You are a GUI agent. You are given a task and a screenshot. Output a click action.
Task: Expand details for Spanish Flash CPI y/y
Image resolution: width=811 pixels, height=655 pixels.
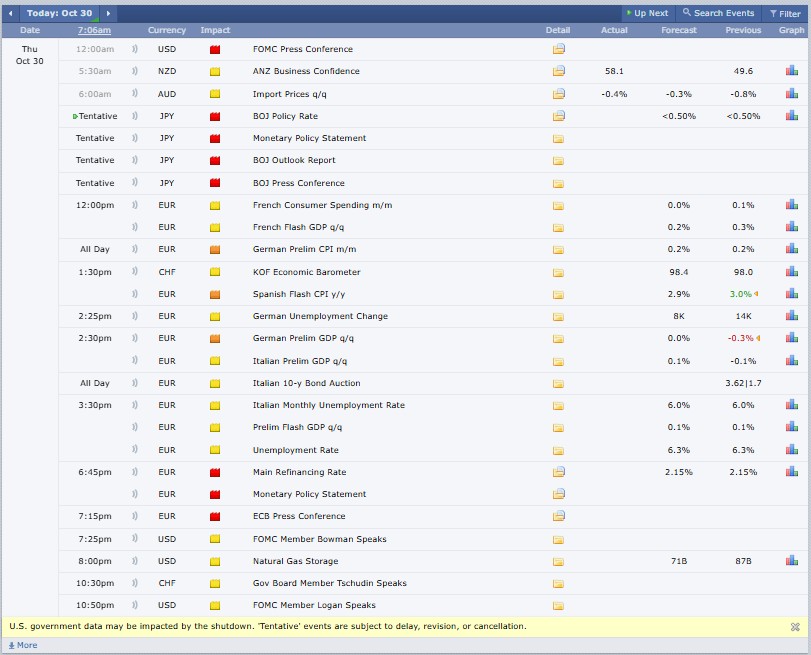tap(558, 295)
